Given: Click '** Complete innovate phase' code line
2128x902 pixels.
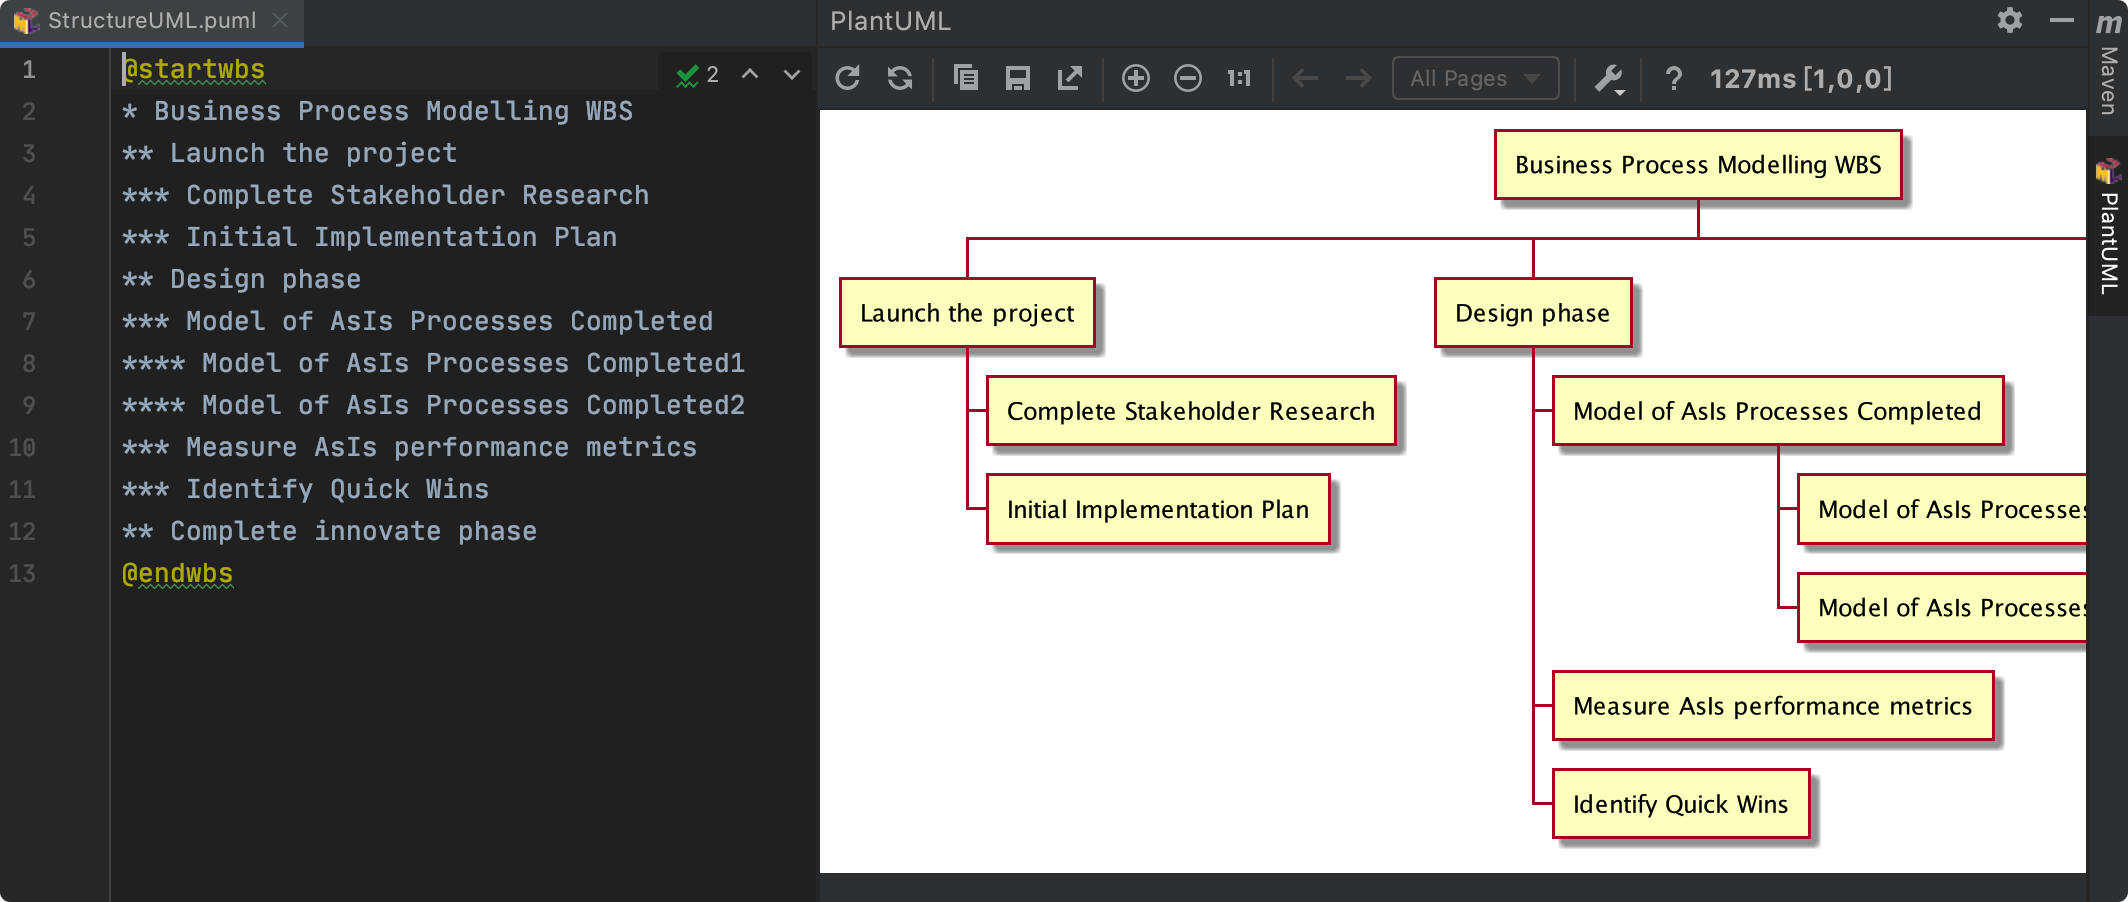Looking at the screenshot, I should [329, 531].
